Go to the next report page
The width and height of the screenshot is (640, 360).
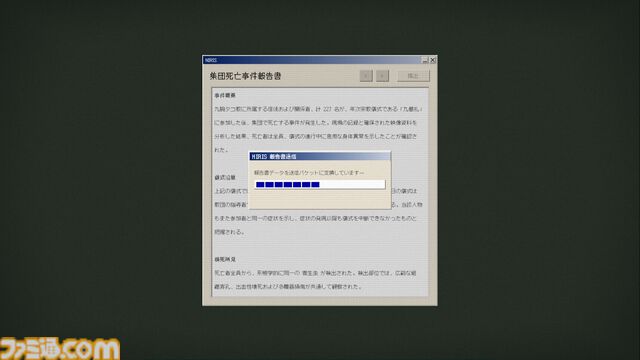click(382, 76)
